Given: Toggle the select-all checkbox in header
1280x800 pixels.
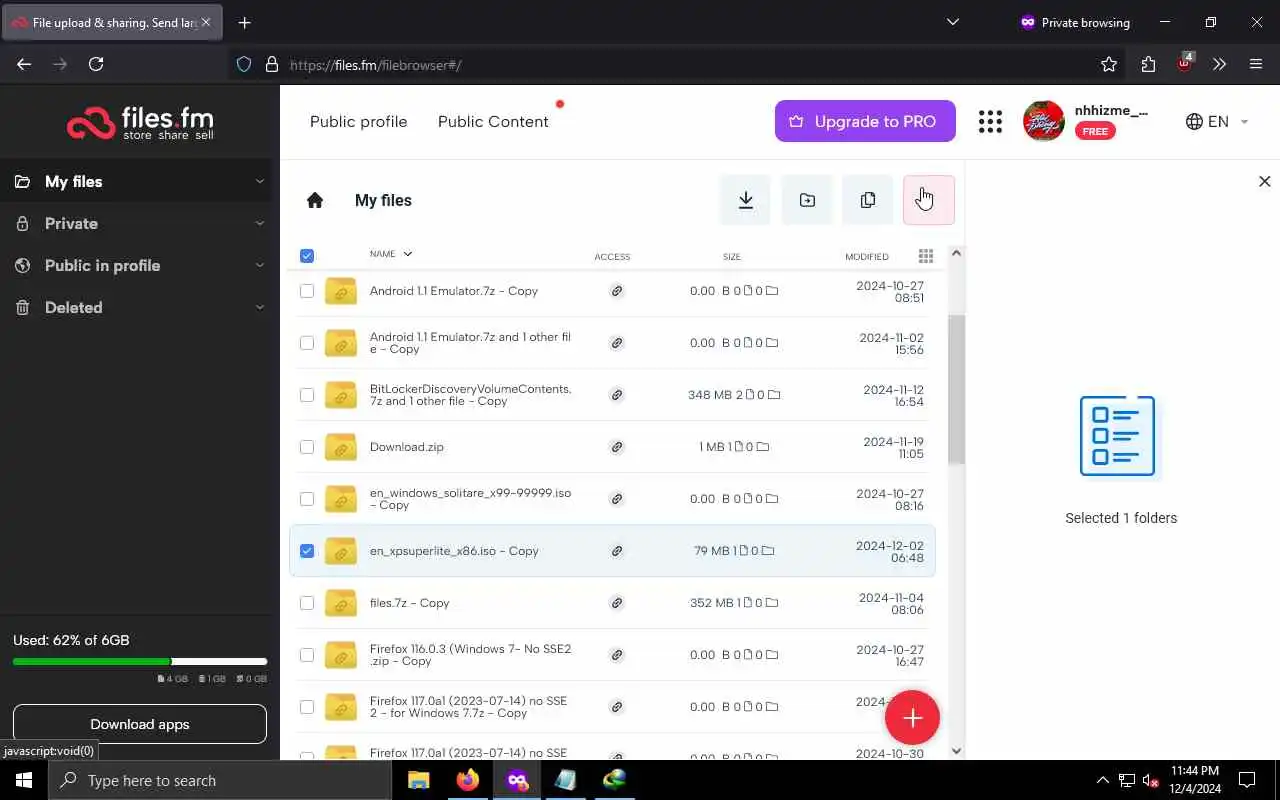Looking at the screenshot, I should (x=307, y=256).
